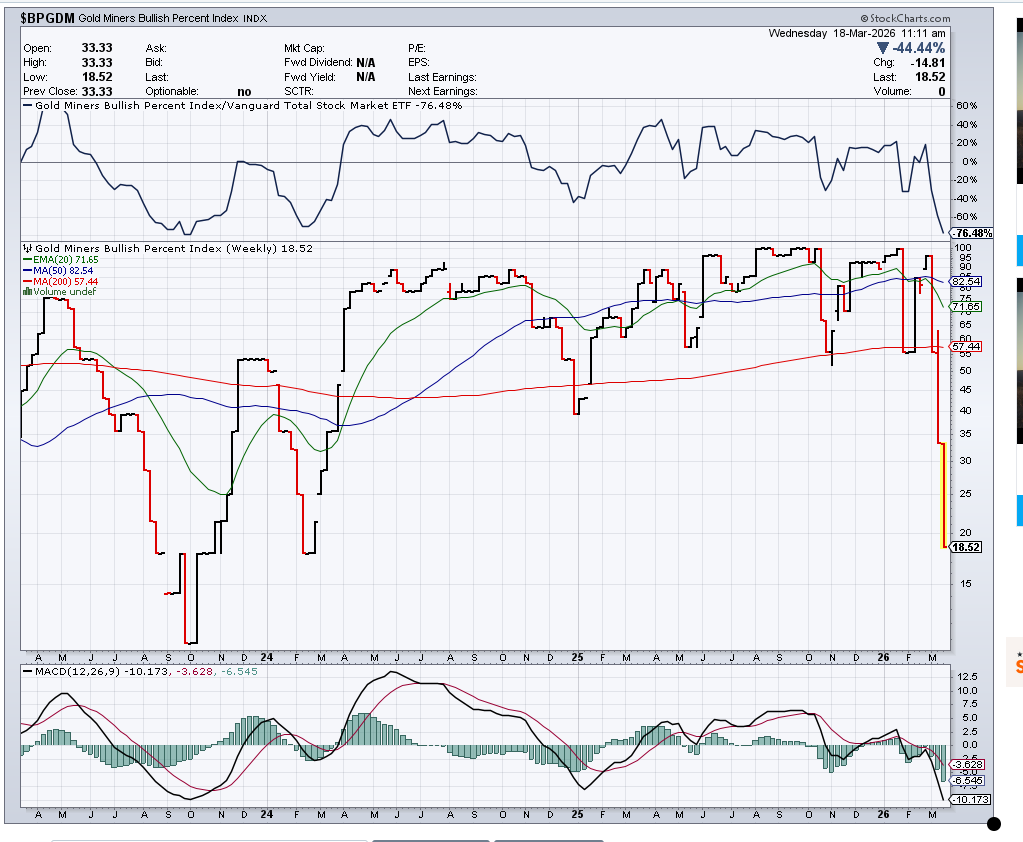Click the orange icon at right screen edge
The image size is (1023, 842).
pos(1018,665)
